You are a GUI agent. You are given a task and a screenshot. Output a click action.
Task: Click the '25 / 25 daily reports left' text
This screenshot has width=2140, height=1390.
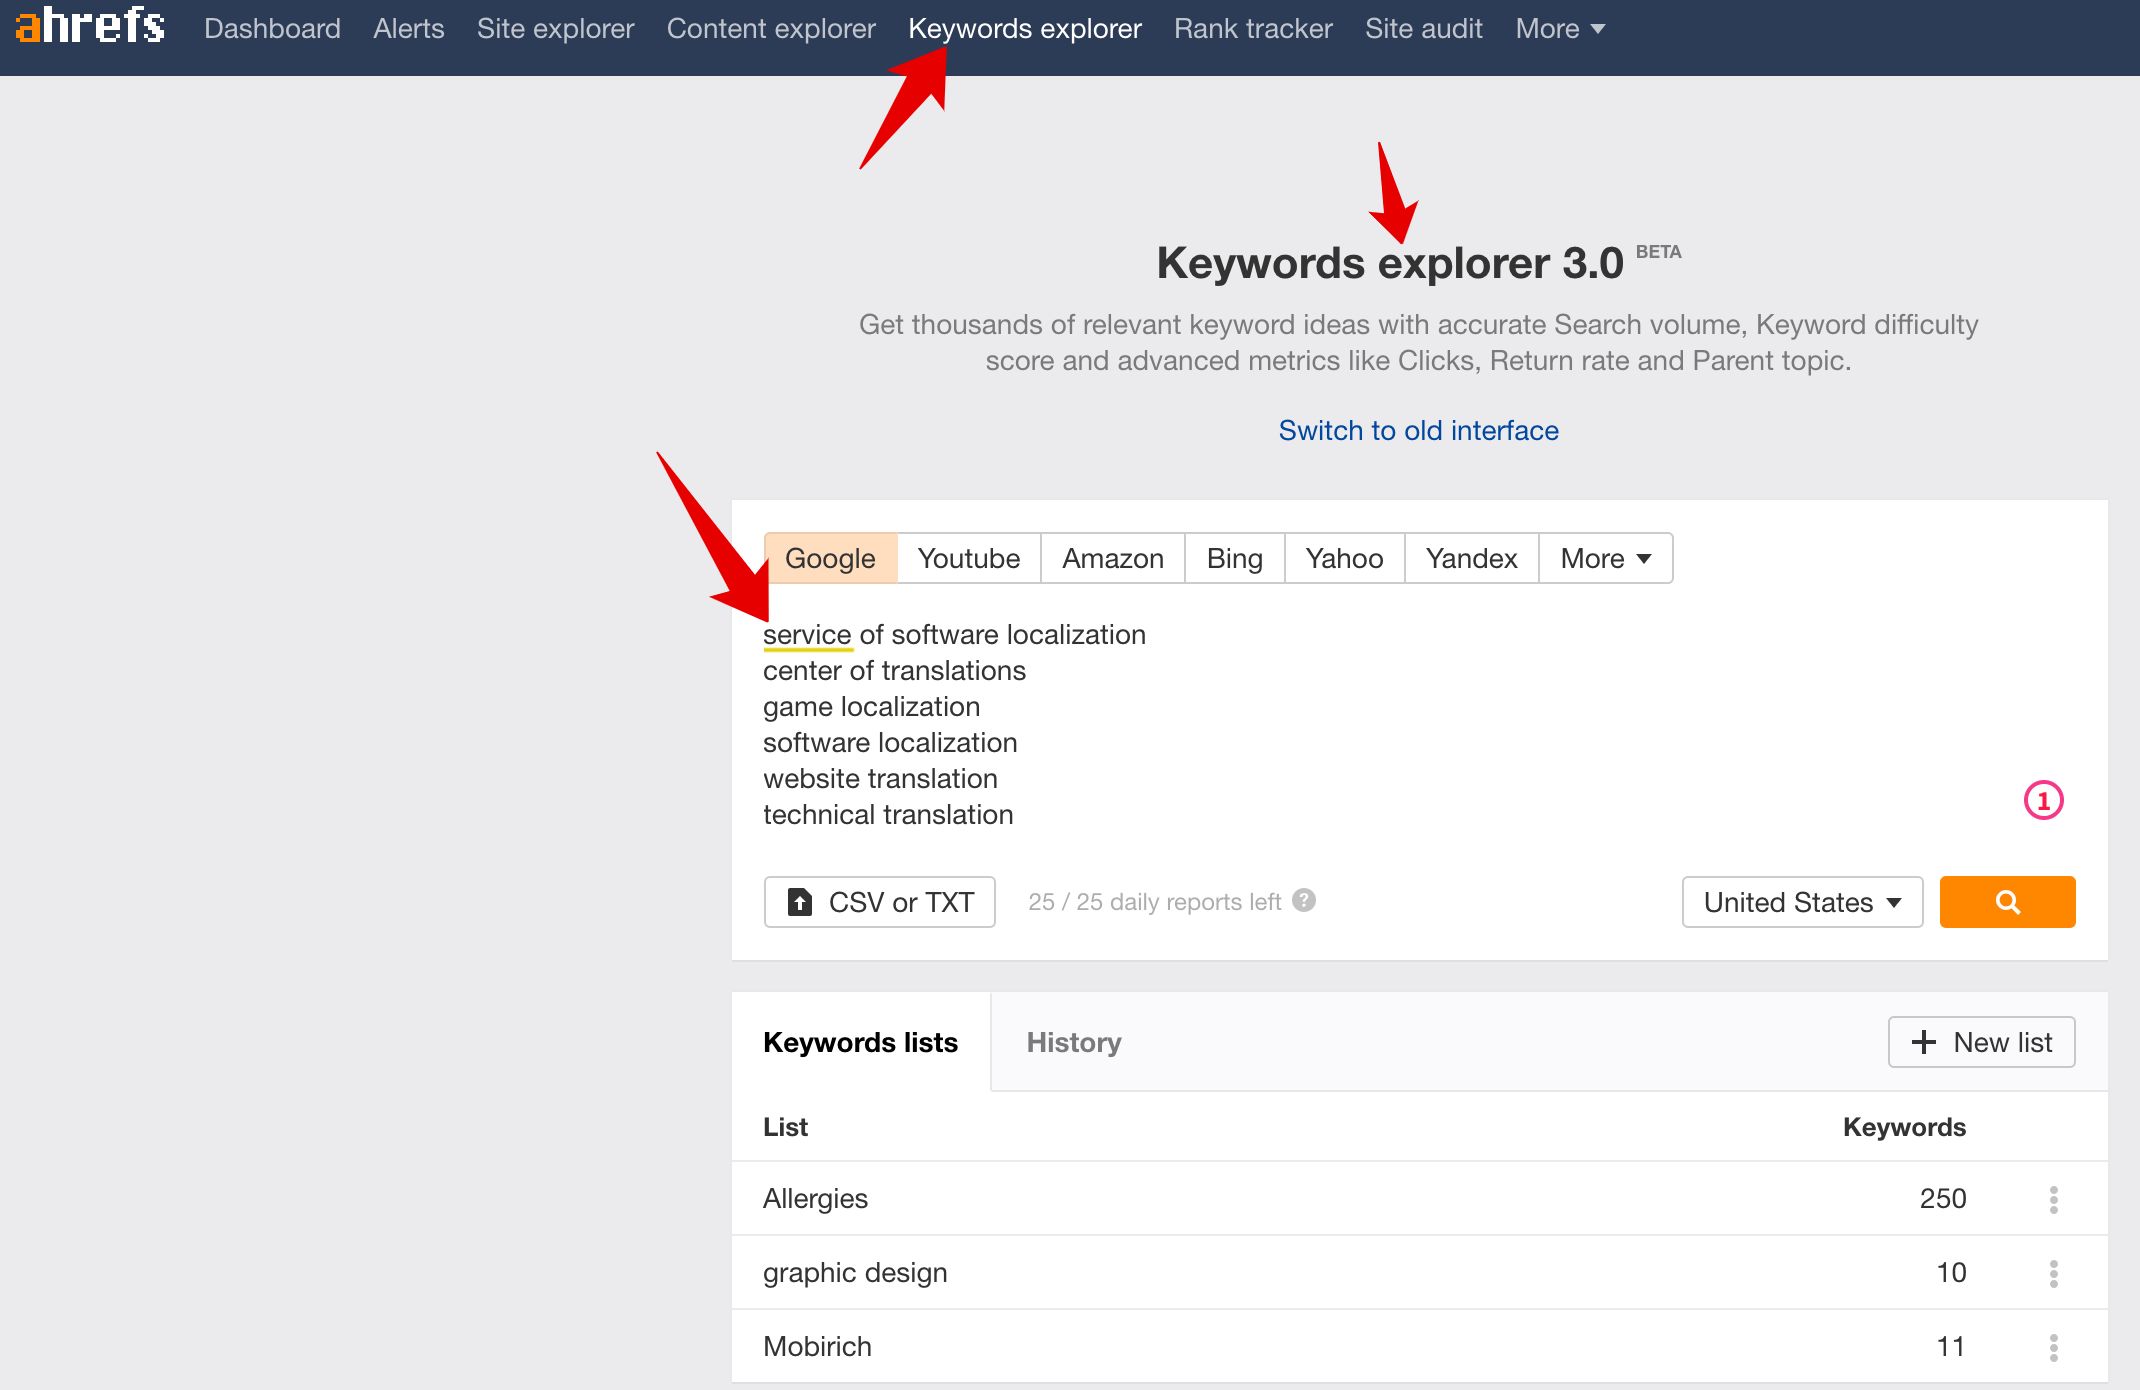click(x=1154, y=902)
